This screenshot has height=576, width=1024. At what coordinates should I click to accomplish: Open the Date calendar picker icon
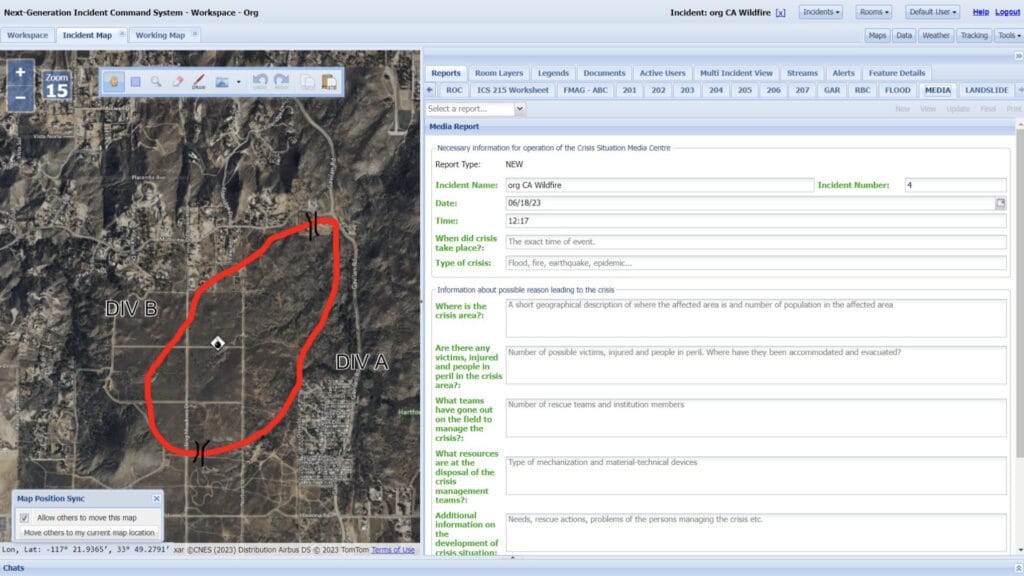[x=1000, y=203]
